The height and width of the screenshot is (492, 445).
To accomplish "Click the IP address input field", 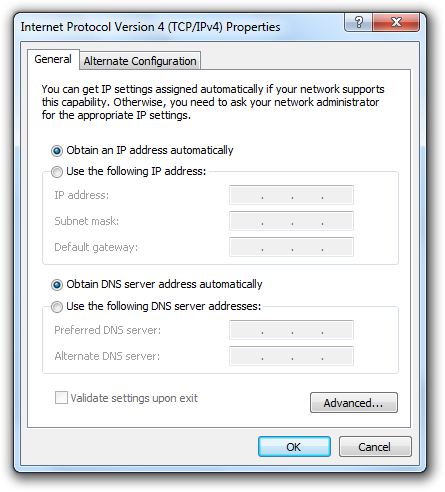I will tap(291, 195).
